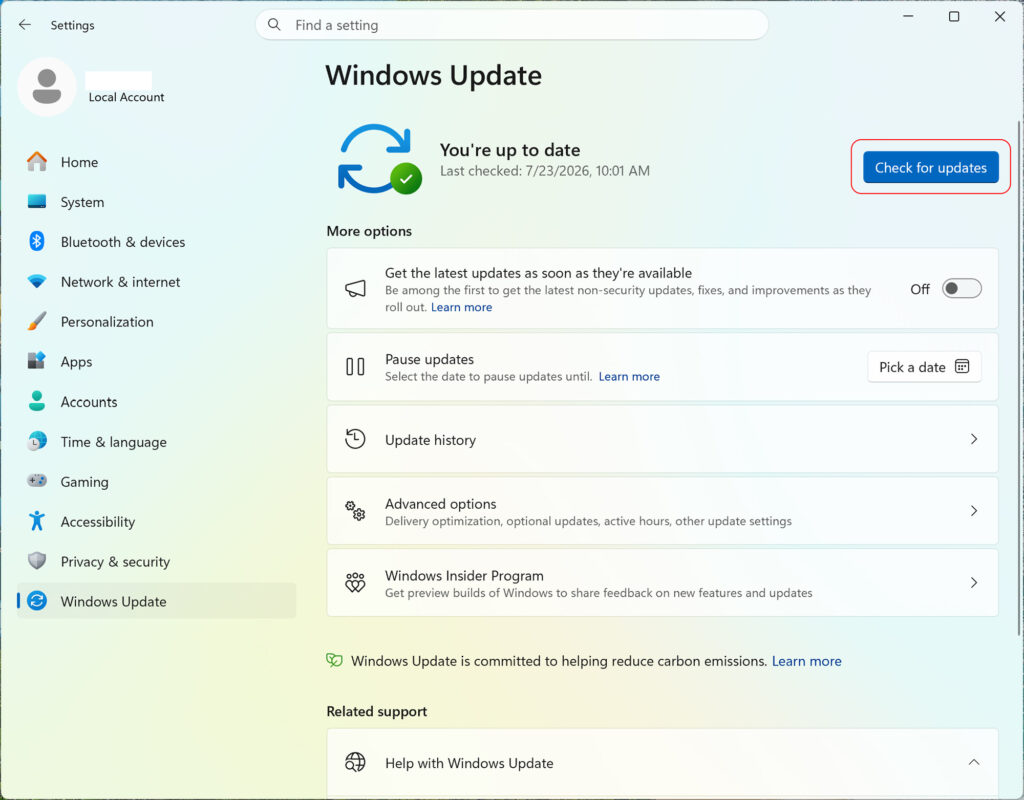Click the vertical scrollbar on the right
Viewport: 1024px width, 800px height.
click(x=1019, y=377)
